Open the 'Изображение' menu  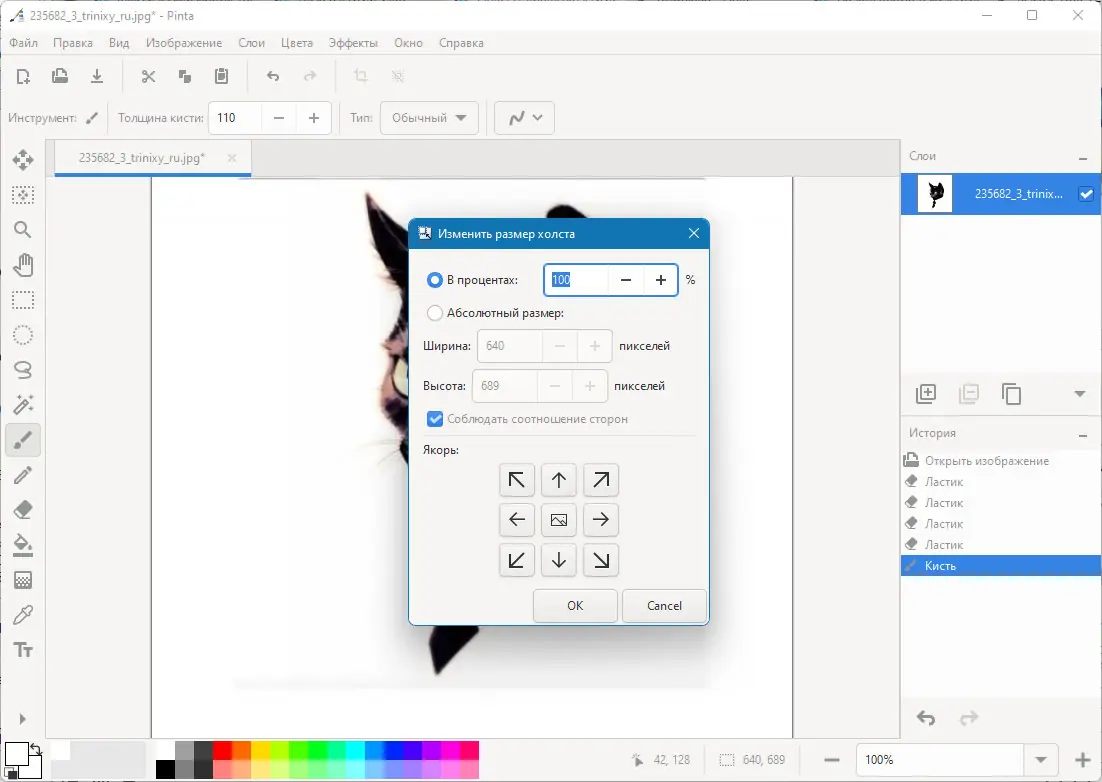coord(184,43)
